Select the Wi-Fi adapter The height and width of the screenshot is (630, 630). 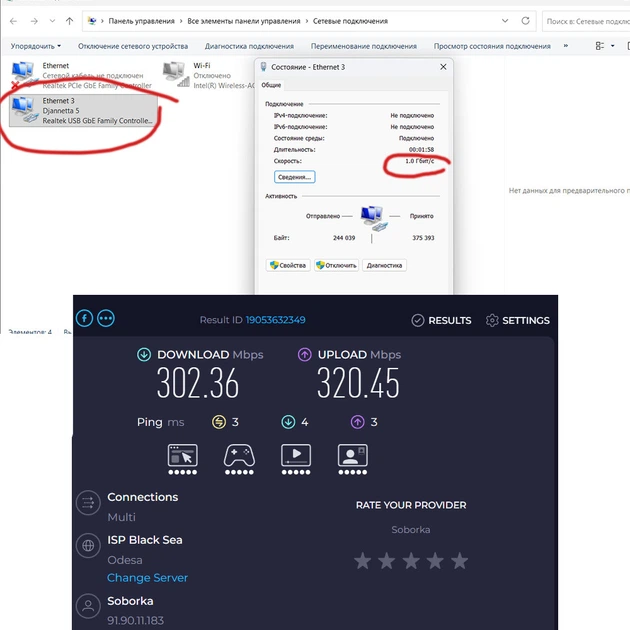click(208, 75)
